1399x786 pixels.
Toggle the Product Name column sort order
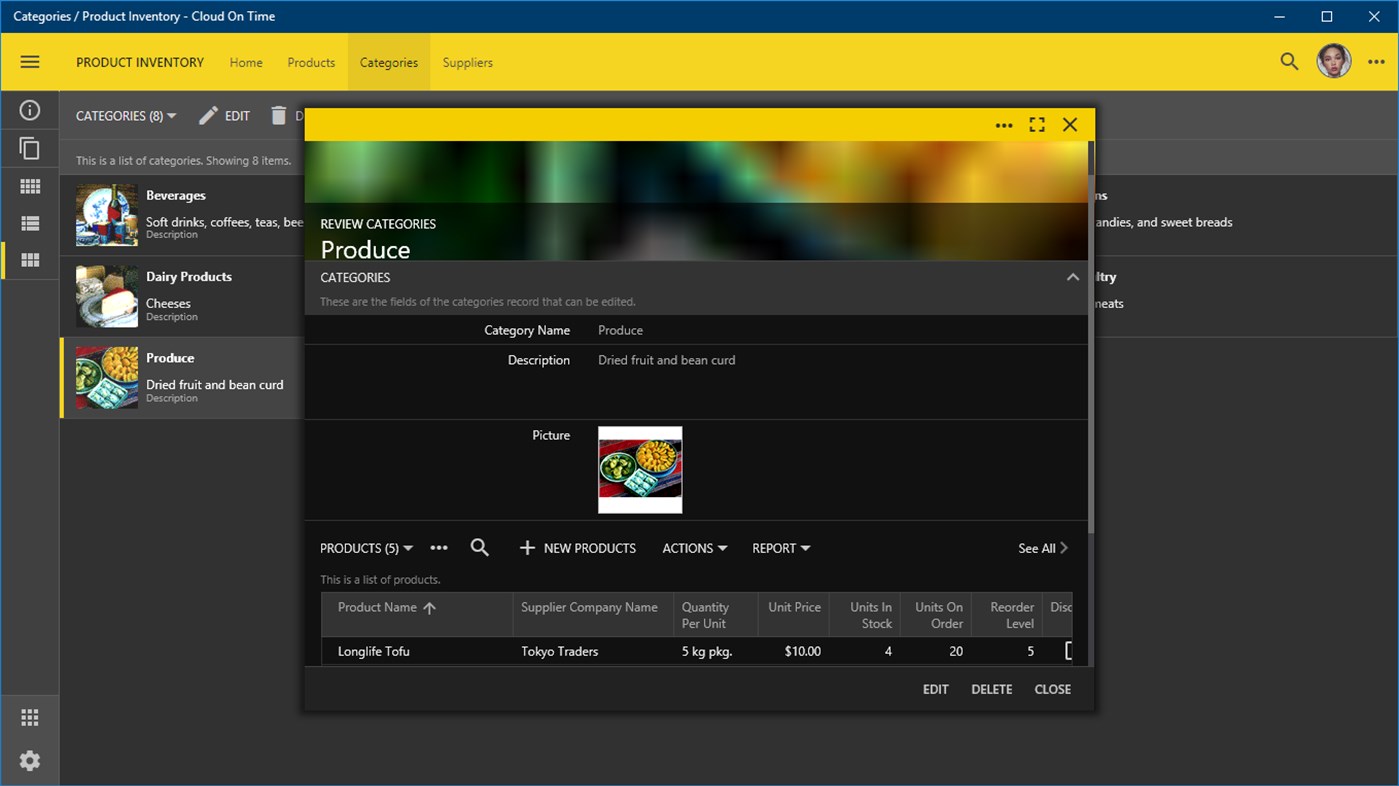[x=428, y=606]
